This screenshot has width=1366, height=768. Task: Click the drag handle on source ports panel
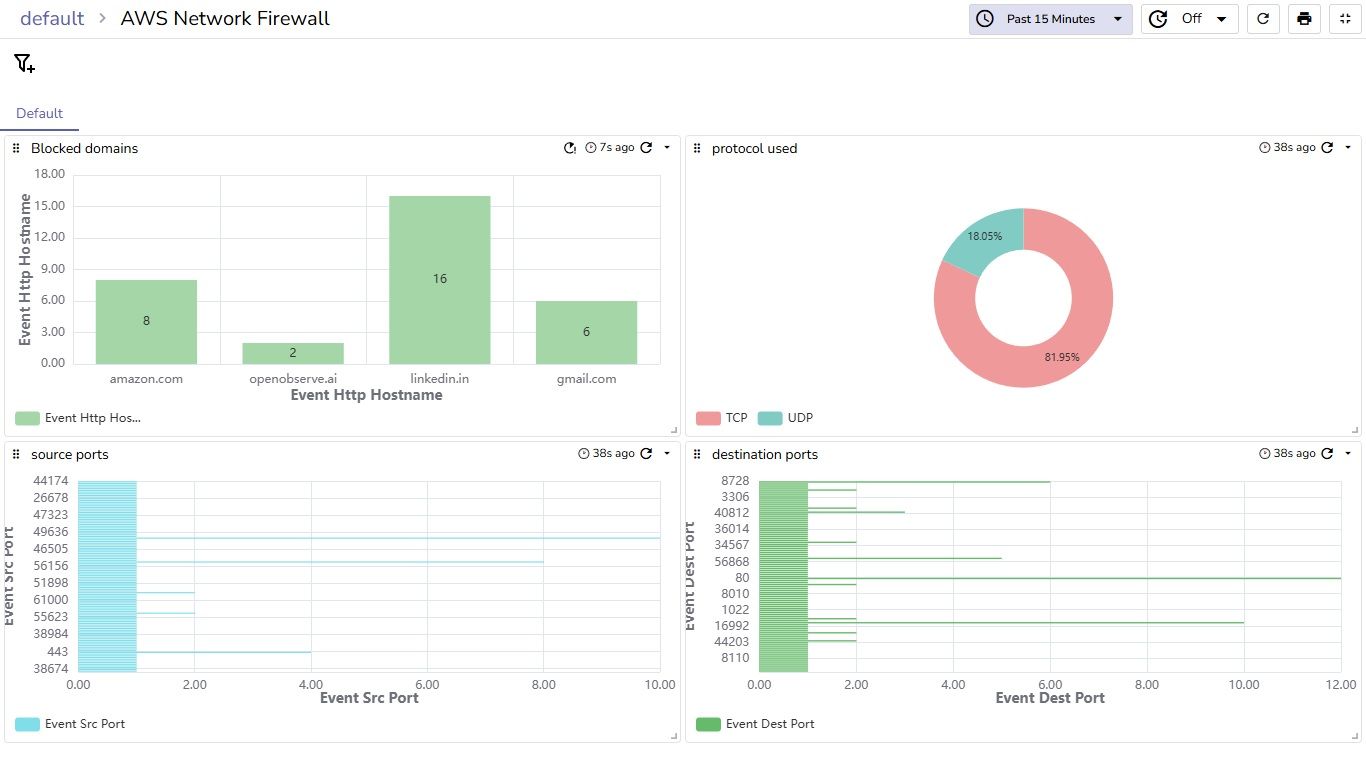tap(15, 453)
